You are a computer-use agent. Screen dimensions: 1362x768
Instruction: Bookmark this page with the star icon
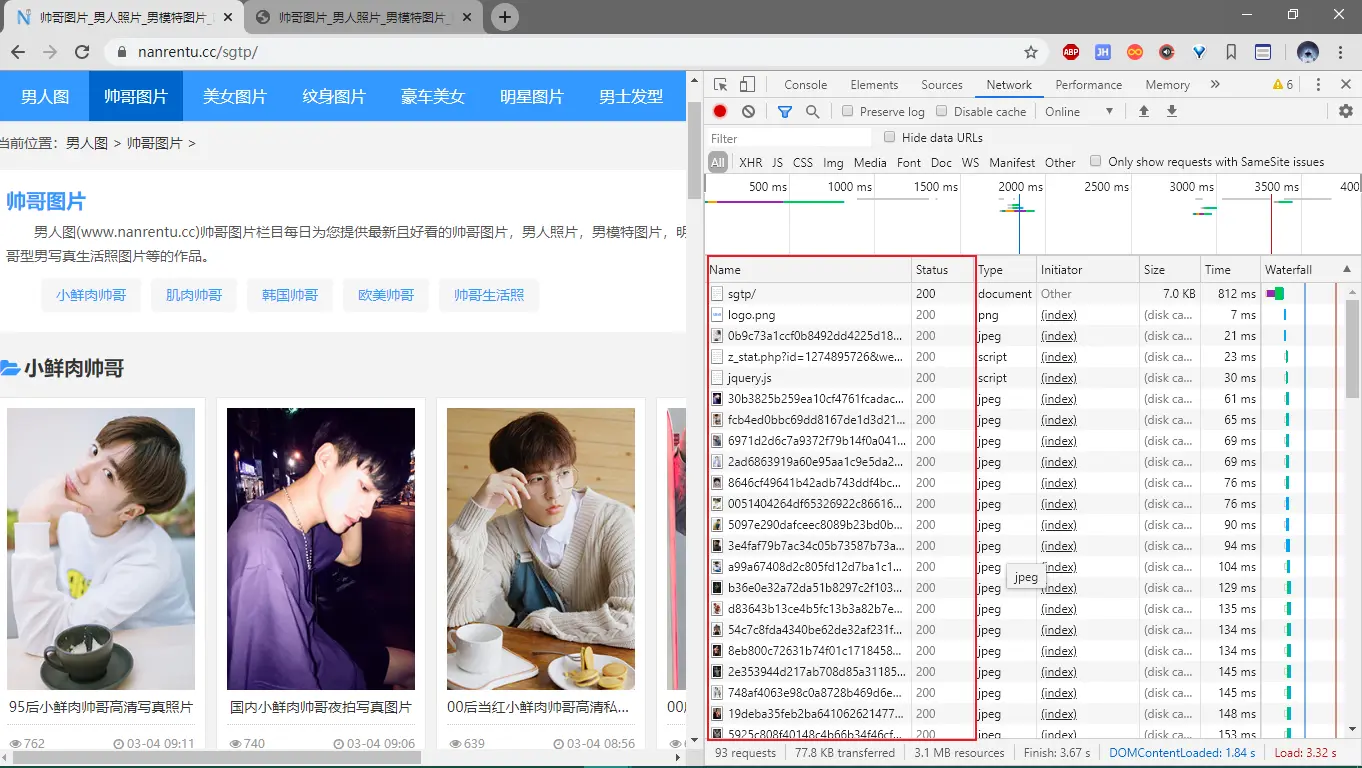[x=1031, y=52]
